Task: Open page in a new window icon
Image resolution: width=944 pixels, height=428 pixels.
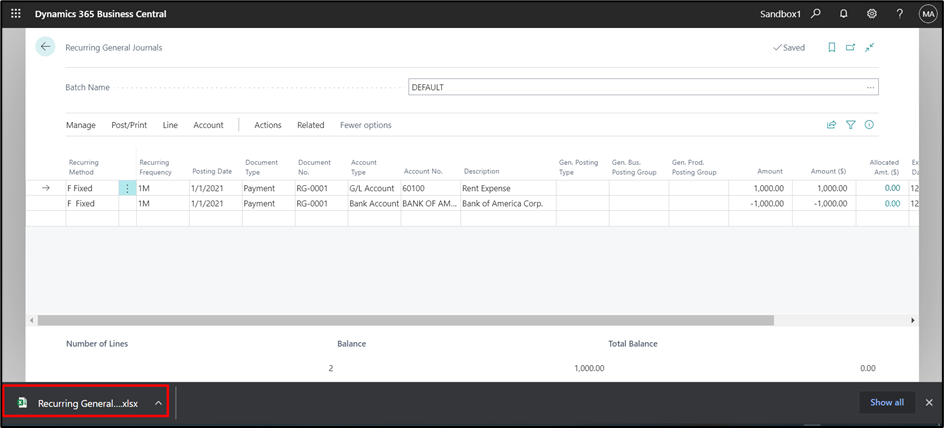Action: [x=850, y=48]
